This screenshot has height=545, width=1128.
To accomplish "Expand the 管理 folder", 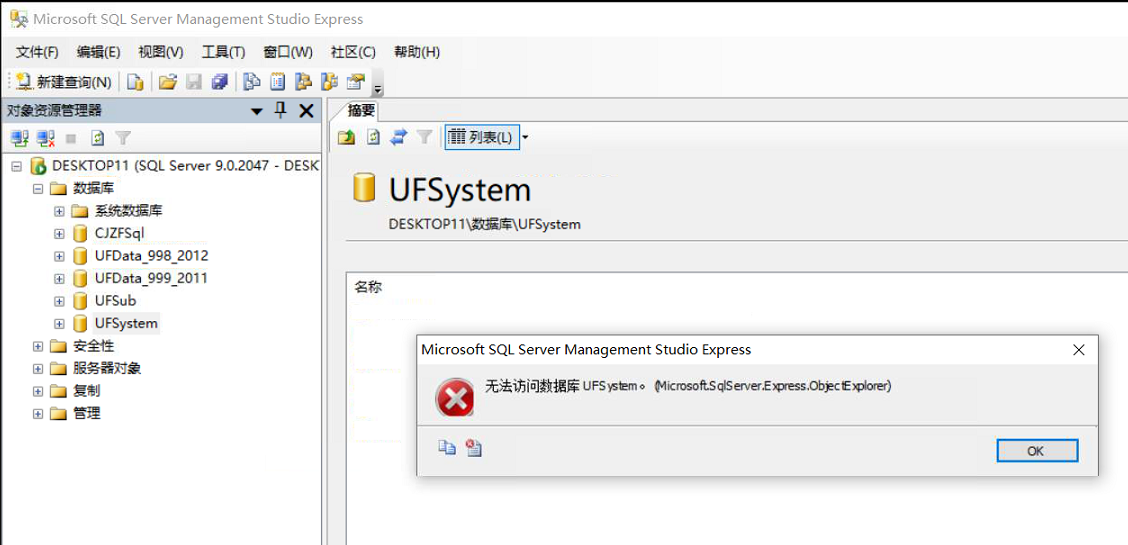I will coord(38,413).
